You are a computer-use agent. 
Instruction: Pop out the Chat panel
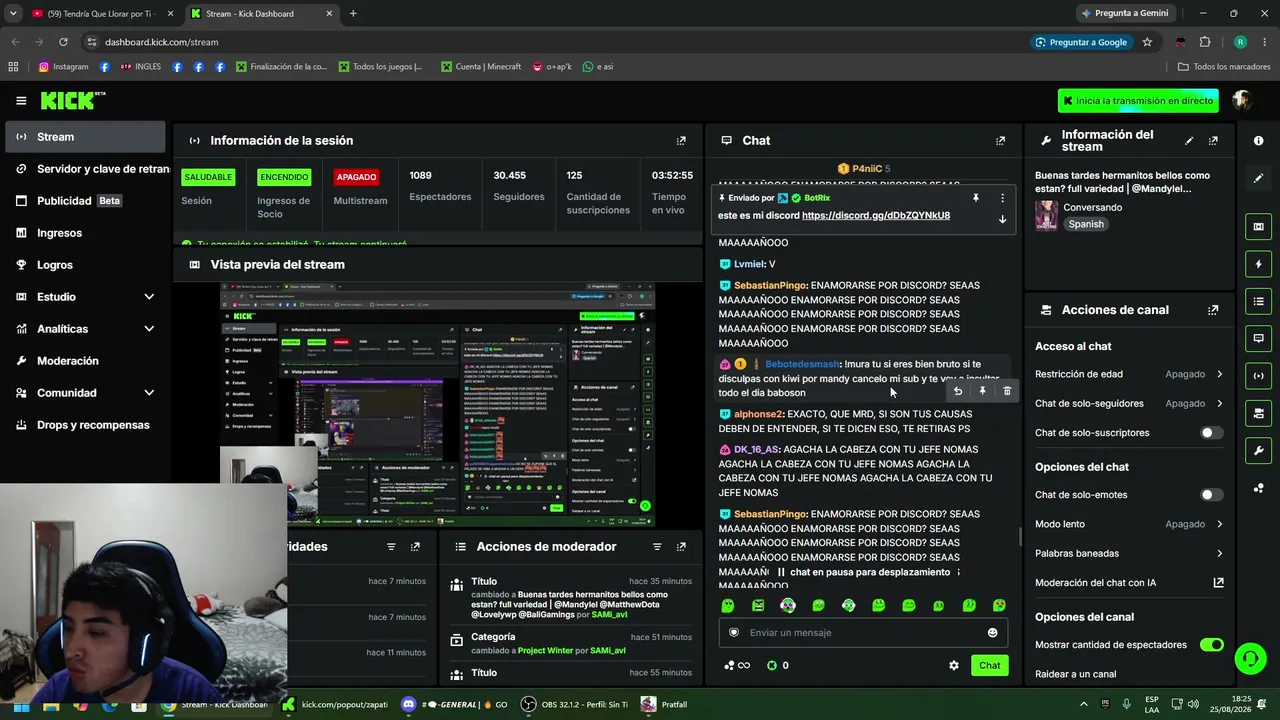(1000, 141)
